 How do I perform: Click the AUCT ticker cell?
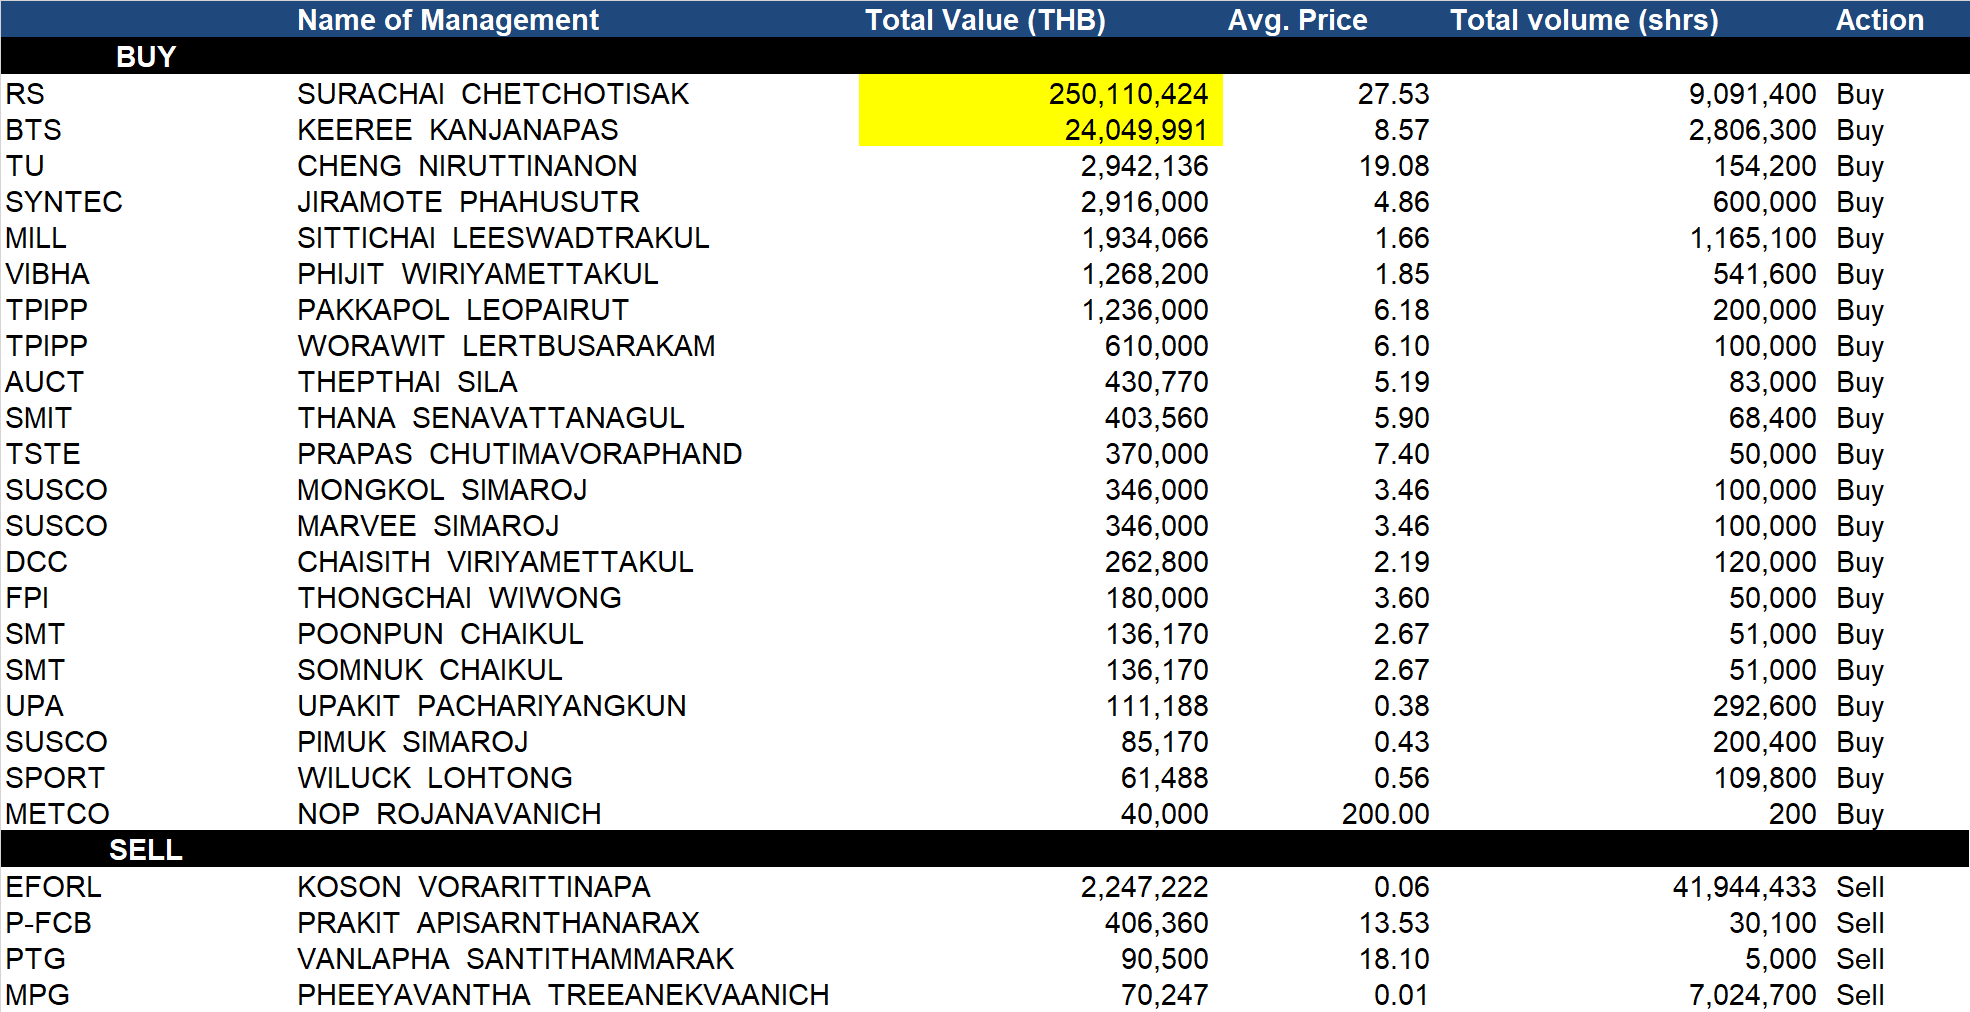[x=44, y=382]
